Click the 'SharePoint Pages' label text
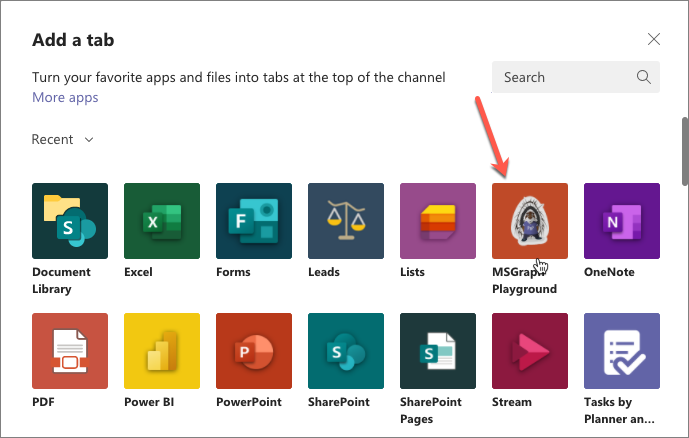689x438 pixels. tap(431, 410)
